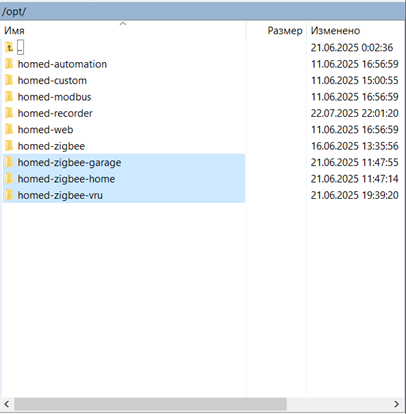Click the homed-automation folder icon
Image resolution: width=406 pixels, height=414 pixels.
(9, 64)
